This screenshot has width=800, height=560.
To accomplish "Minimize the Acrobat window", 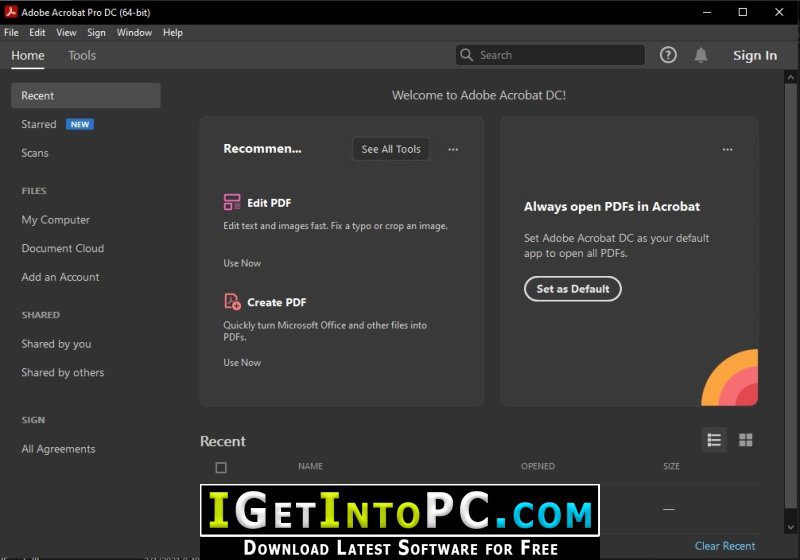I will coord(707,12).
